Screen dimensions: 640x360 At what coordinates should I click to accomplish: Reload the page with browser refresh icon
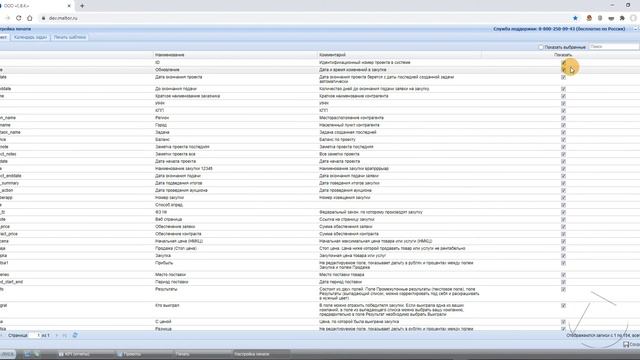[x=18, y=18]
